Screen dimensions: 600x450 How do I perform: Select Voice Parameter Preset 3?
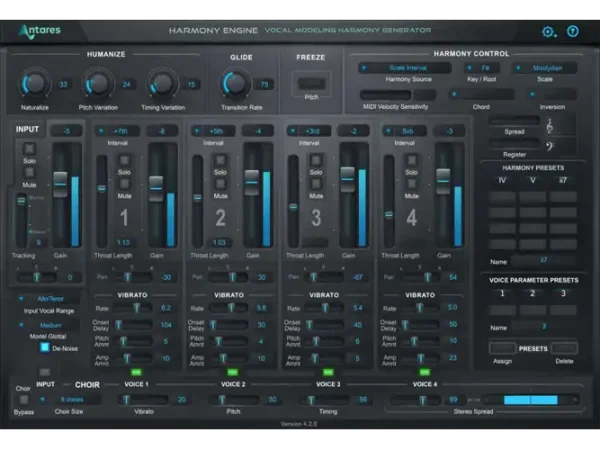(x=563, y=293)
